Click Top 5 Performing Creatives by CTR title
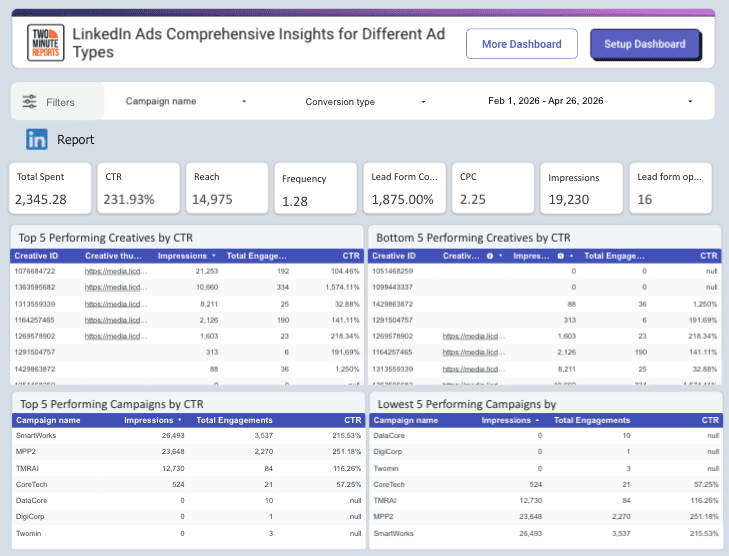This screenshot has height=556, width=729. point(106,238)
